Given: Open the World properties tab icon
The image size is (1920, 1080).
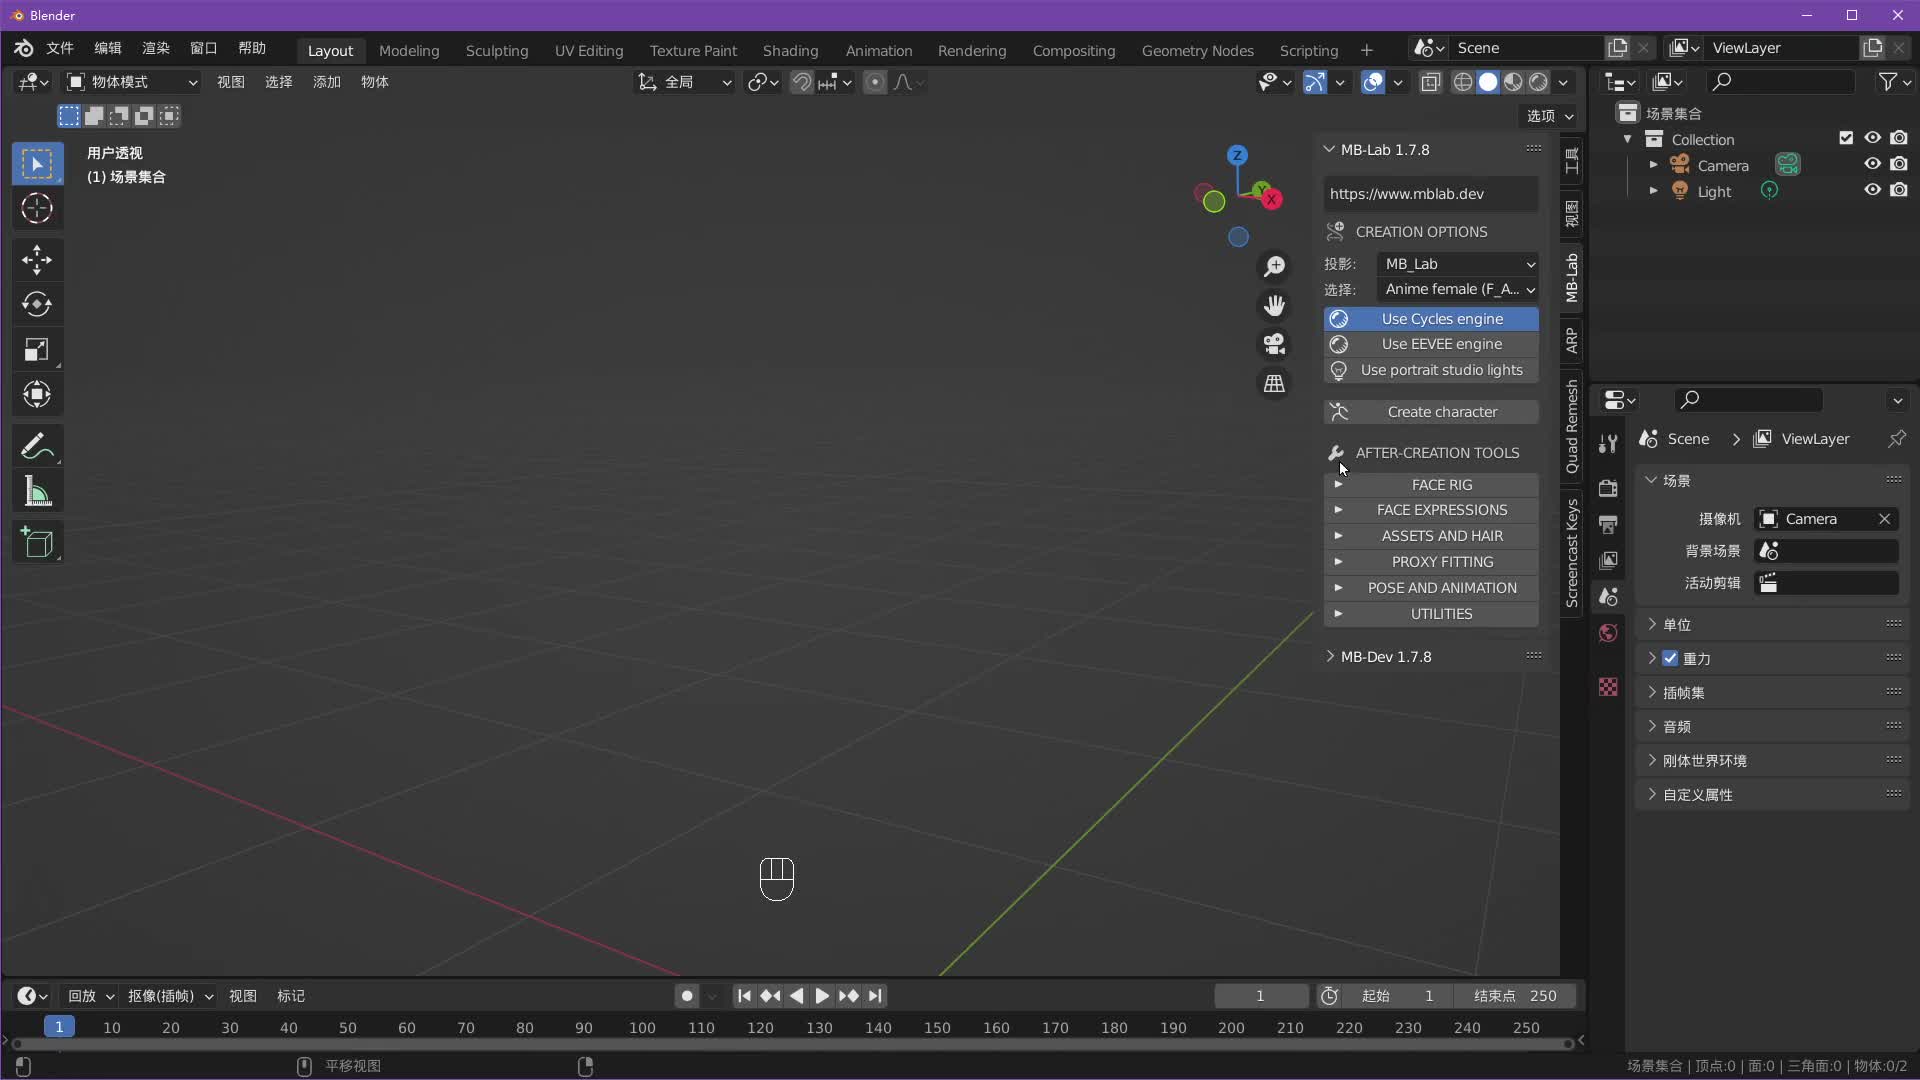Looking at the screenshot, I should (x=1608, y=633).
